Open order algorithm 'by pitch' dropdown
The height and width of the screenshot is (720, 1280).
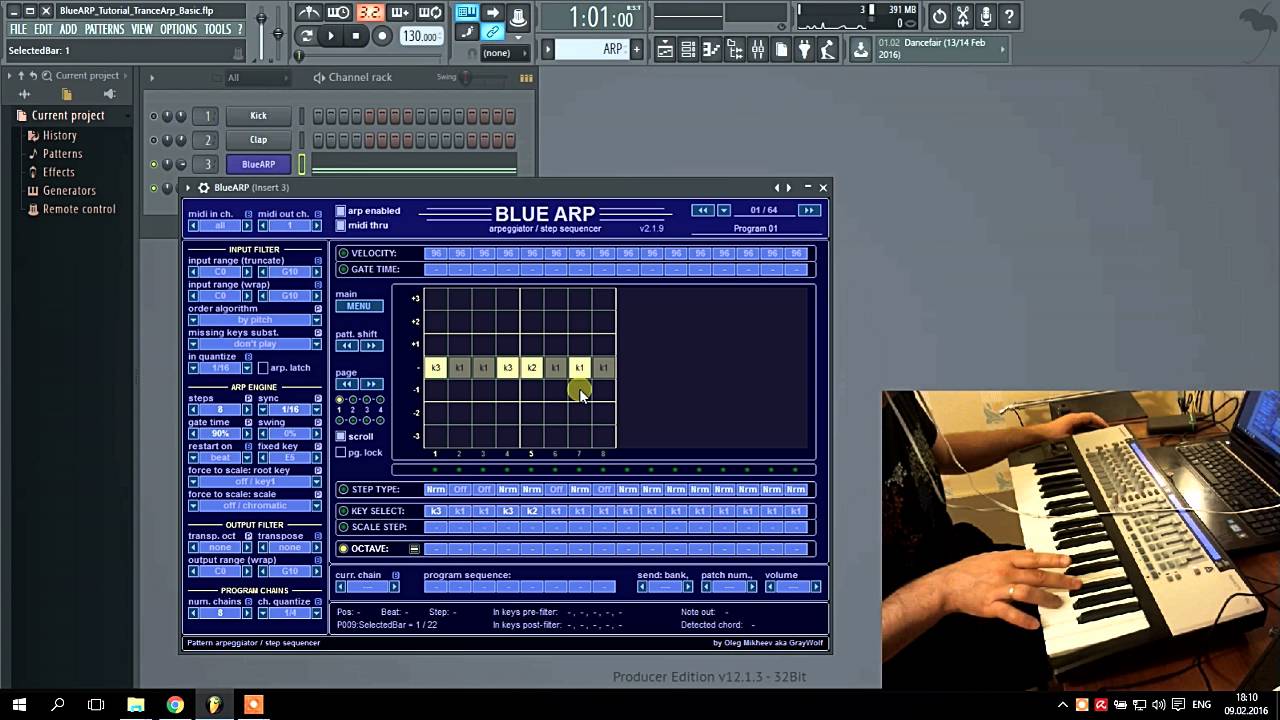tap(255, 320)
